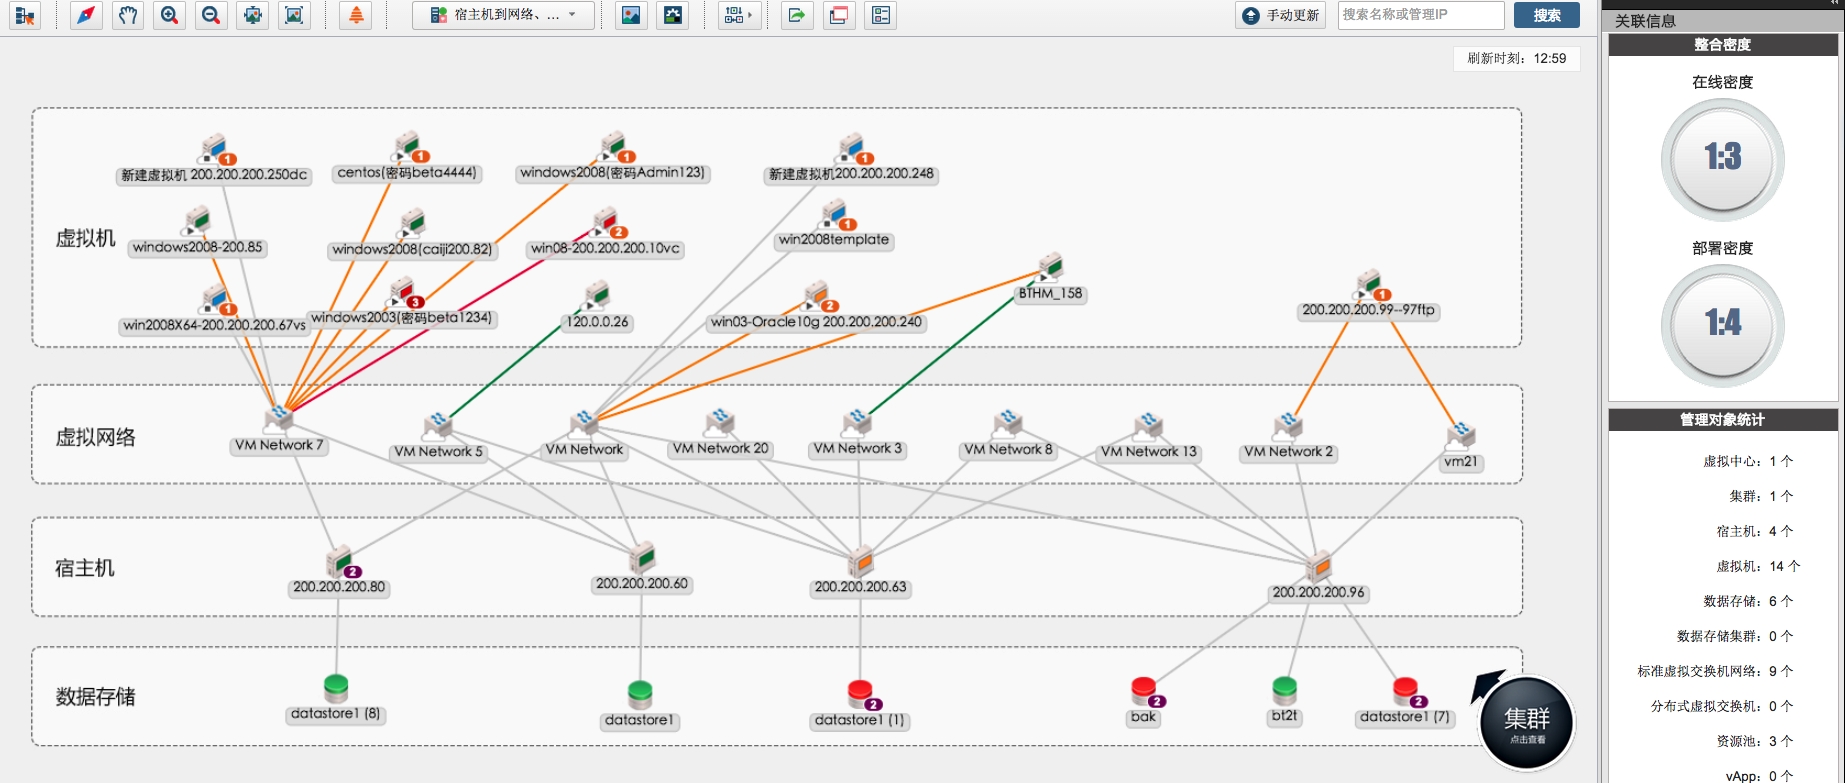Select the hand pan tool

coord(127,15)
